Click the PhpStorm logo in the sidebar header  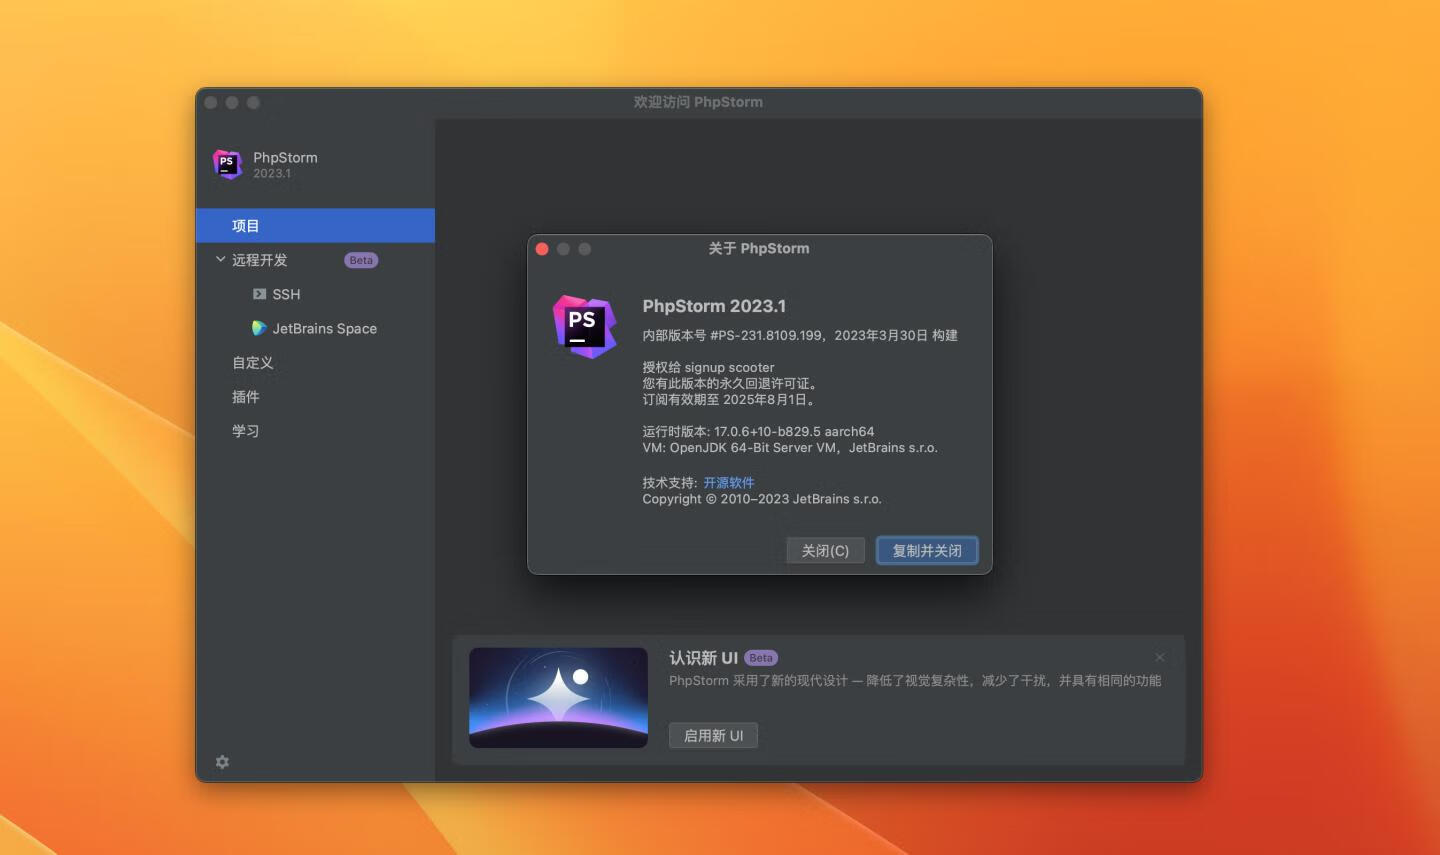(227, 164)
